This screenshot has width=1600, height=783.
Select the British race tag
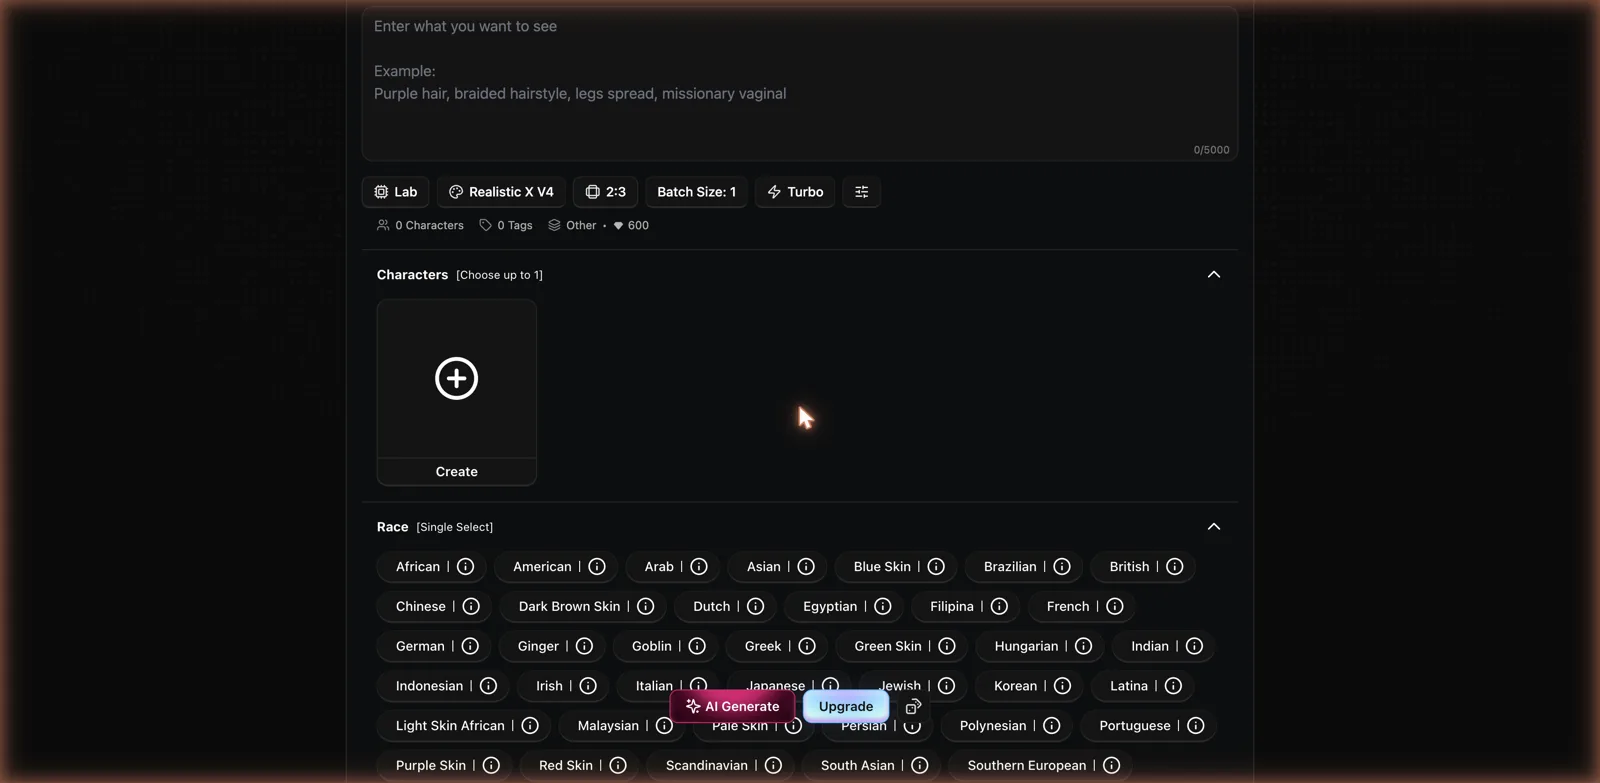pos(1129,567)
